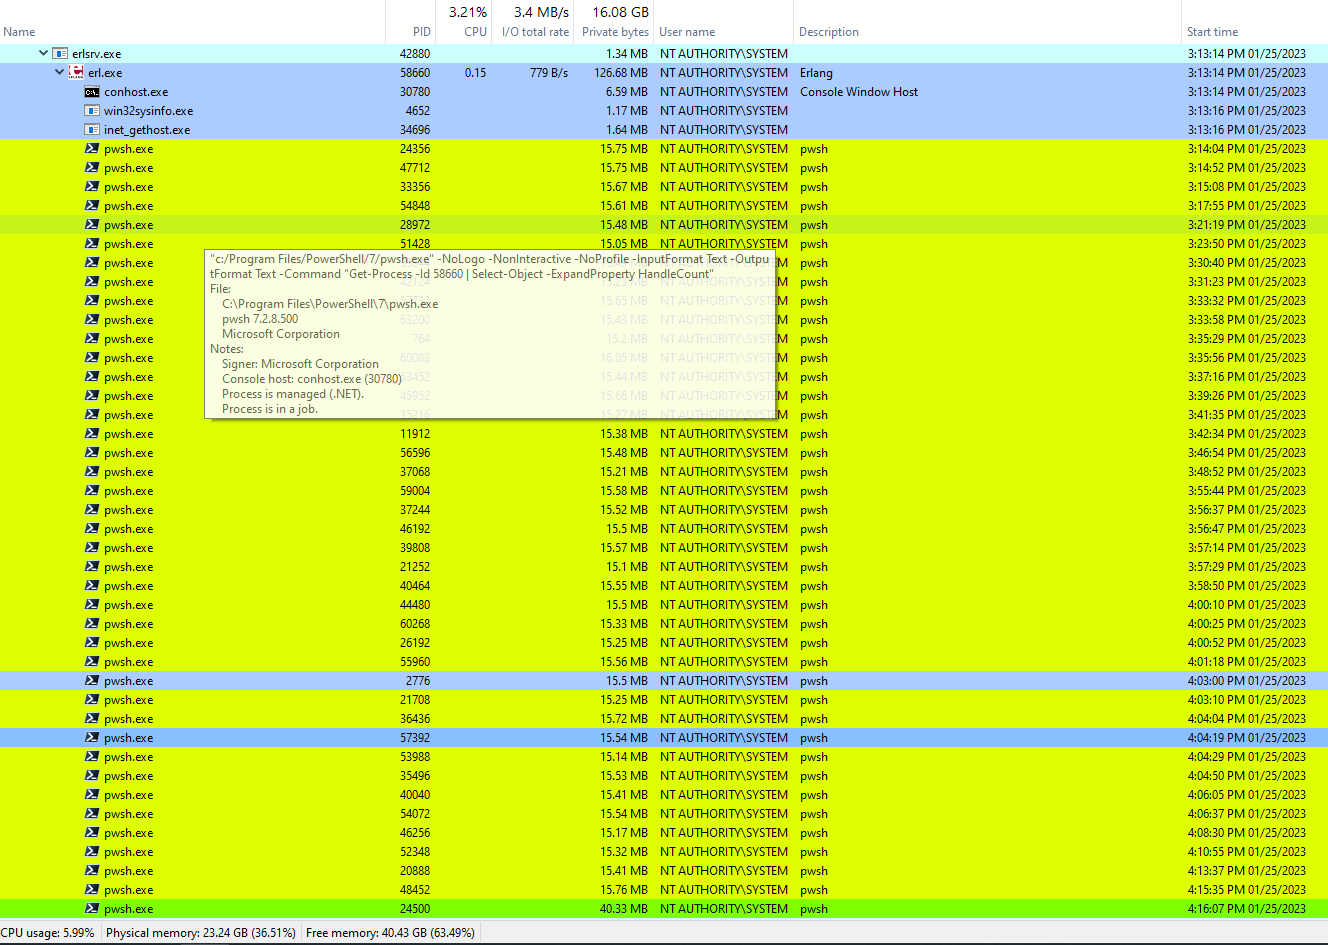
Task: Sort processes by the Start time column
Action: click(x=1210, y=31)
